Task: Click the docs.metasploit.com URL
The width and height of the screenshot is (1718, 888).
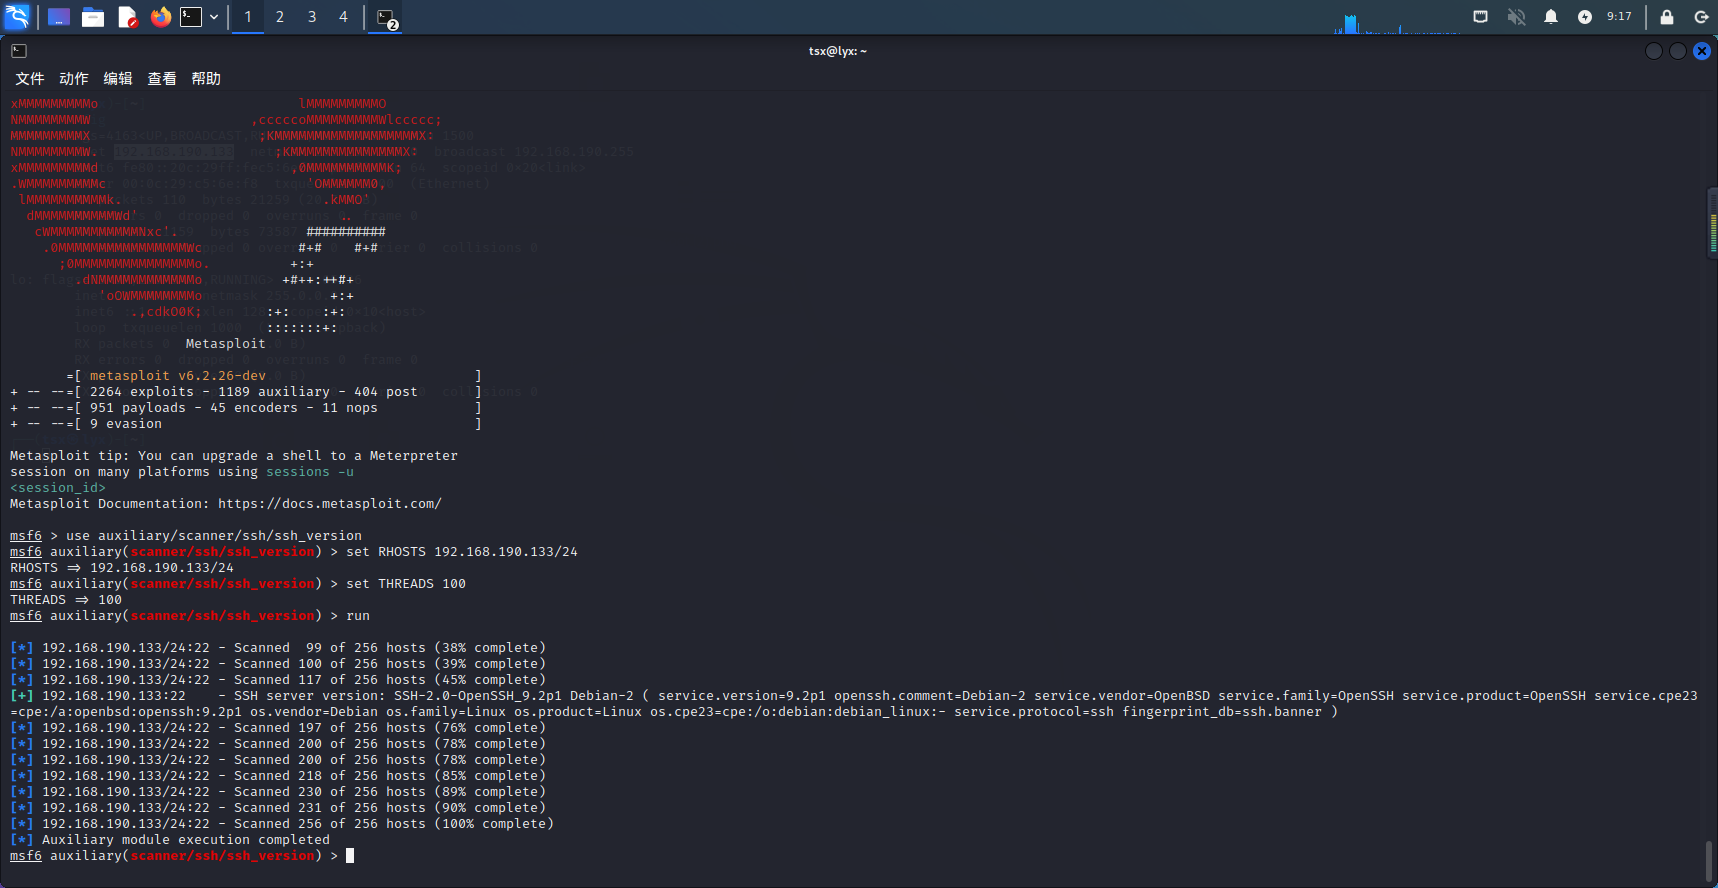Action: click(x=330, y=504)
